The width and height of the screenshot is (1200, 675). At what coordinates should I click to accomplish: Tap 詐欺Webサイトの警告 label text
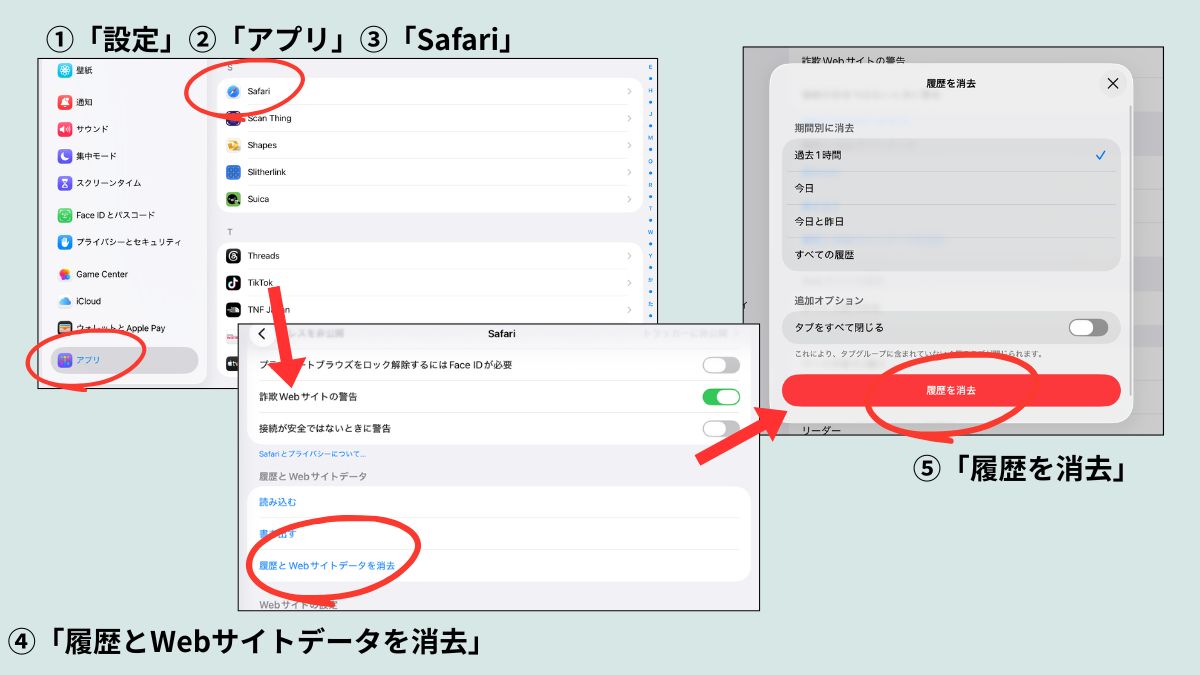point(308,397)
